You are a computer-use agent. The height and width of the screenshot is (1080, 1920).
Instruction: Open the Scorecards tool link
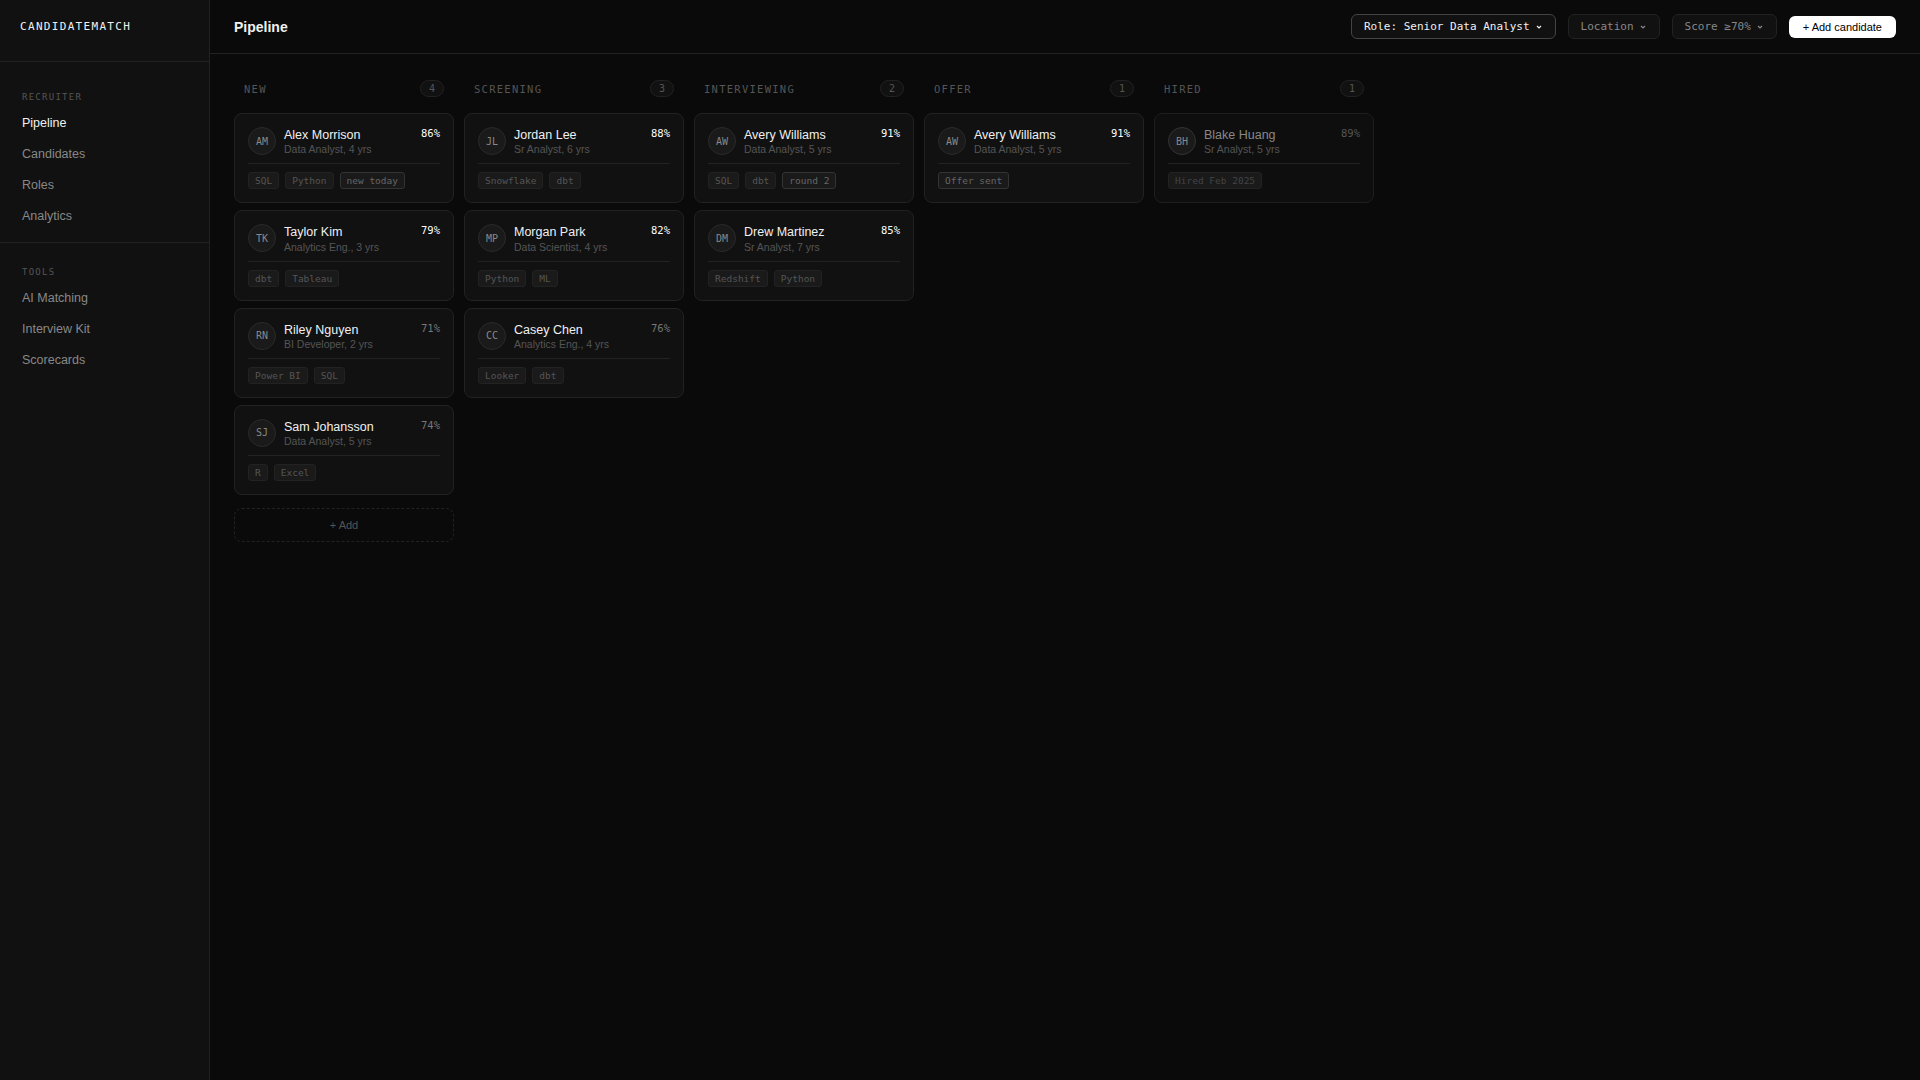click(54, 360)
